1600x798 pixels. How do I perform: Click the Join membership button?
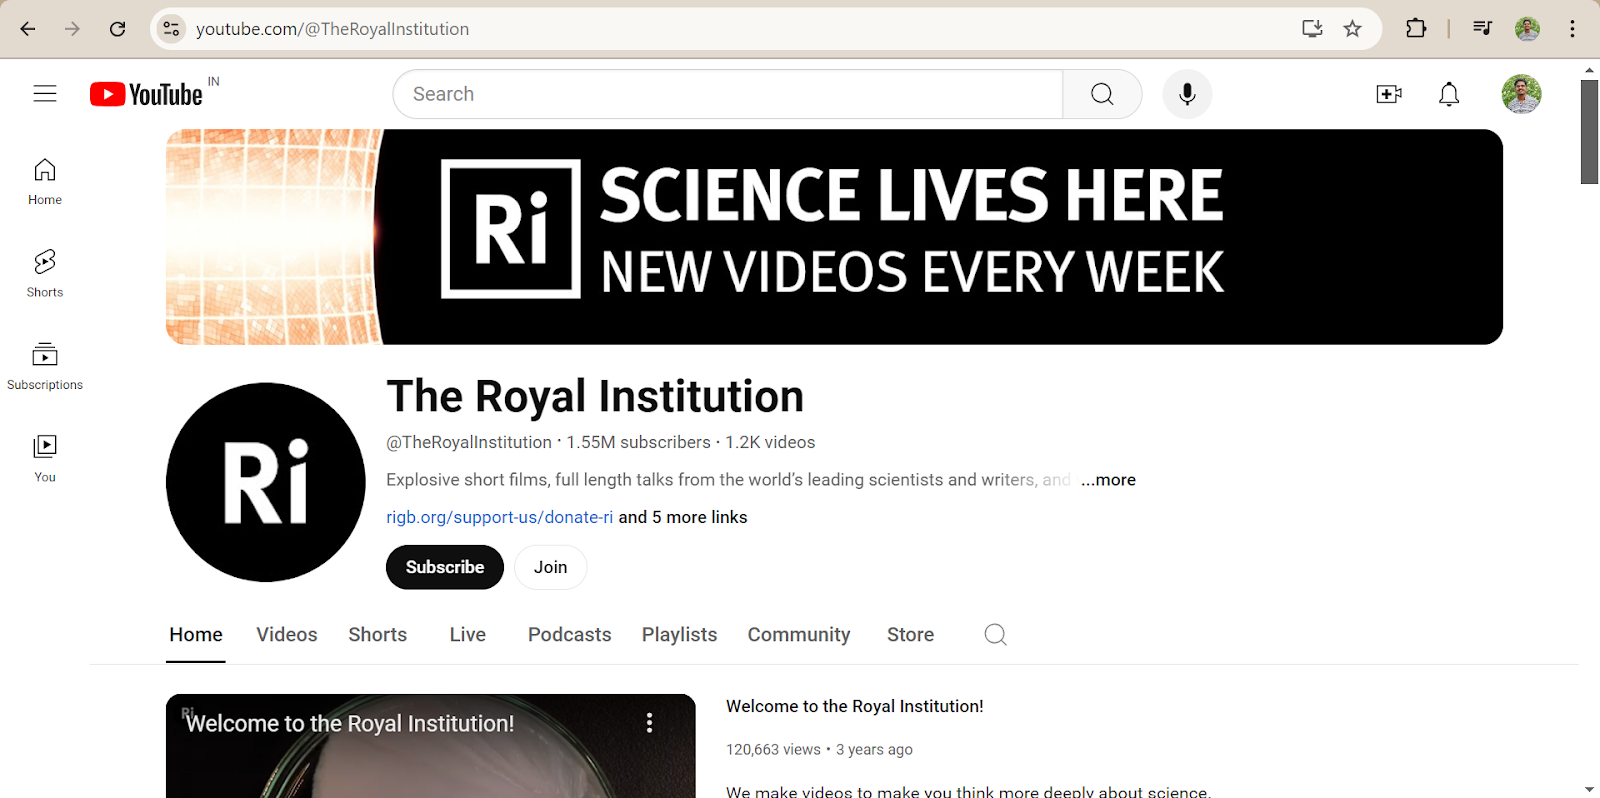click(550, 567)
